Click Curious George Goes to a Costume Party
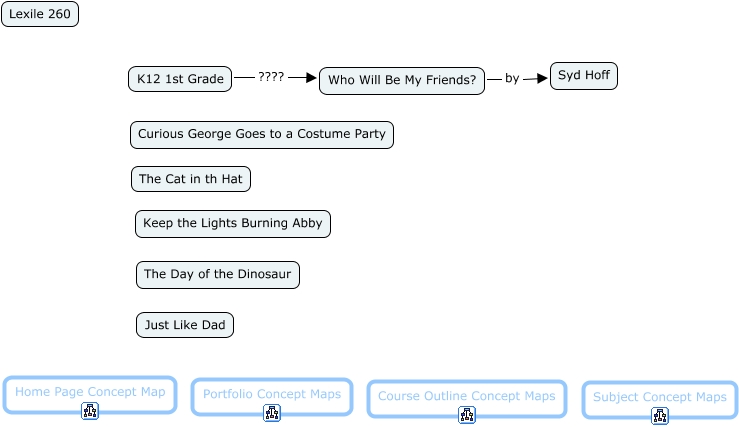 point(262,134)
